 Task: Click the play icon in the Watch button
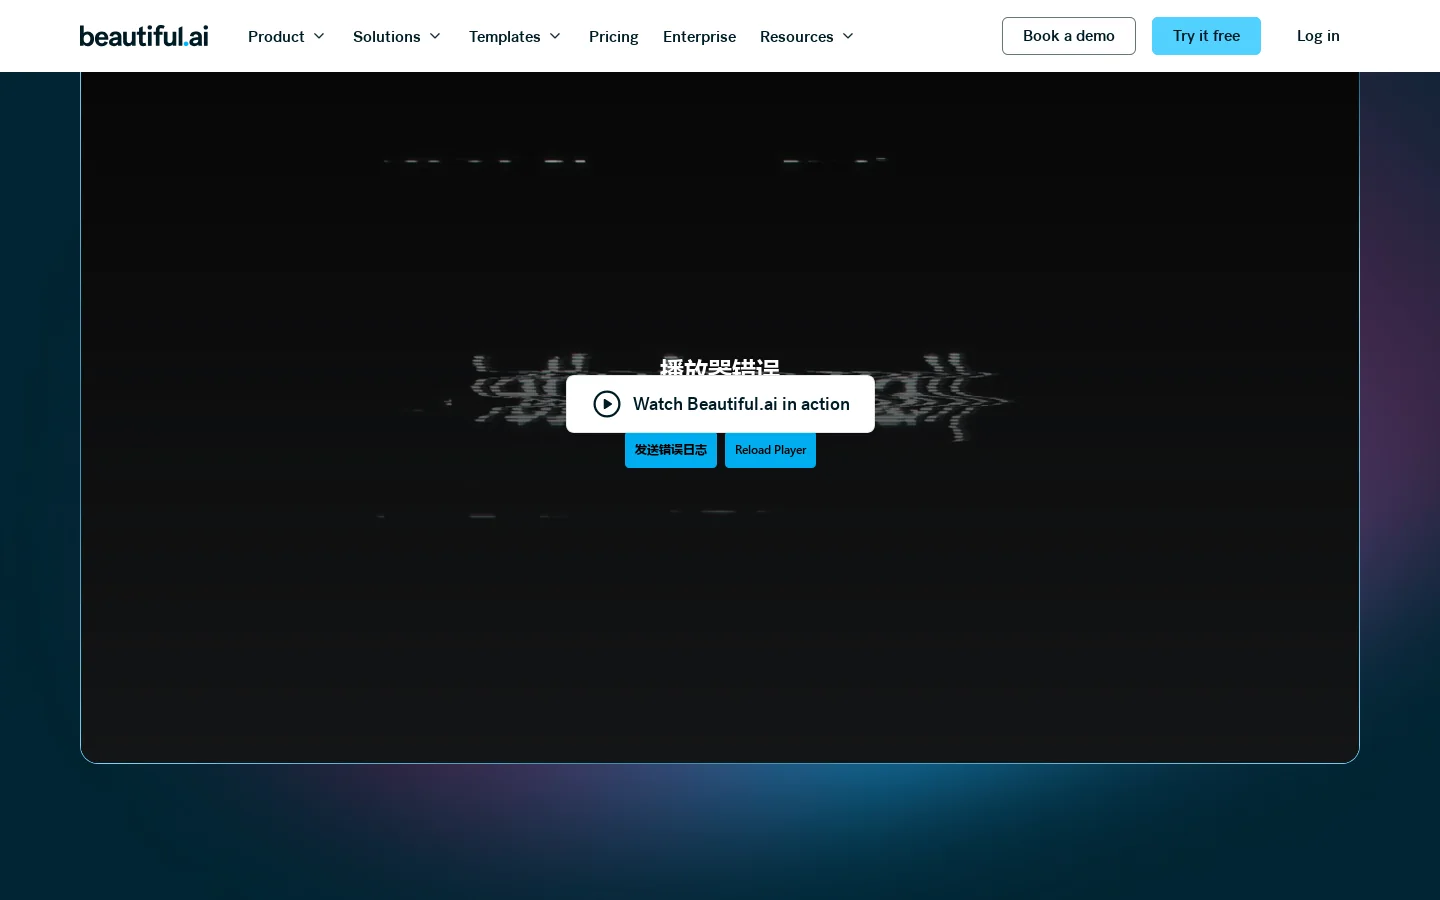[x=607, y=404]
